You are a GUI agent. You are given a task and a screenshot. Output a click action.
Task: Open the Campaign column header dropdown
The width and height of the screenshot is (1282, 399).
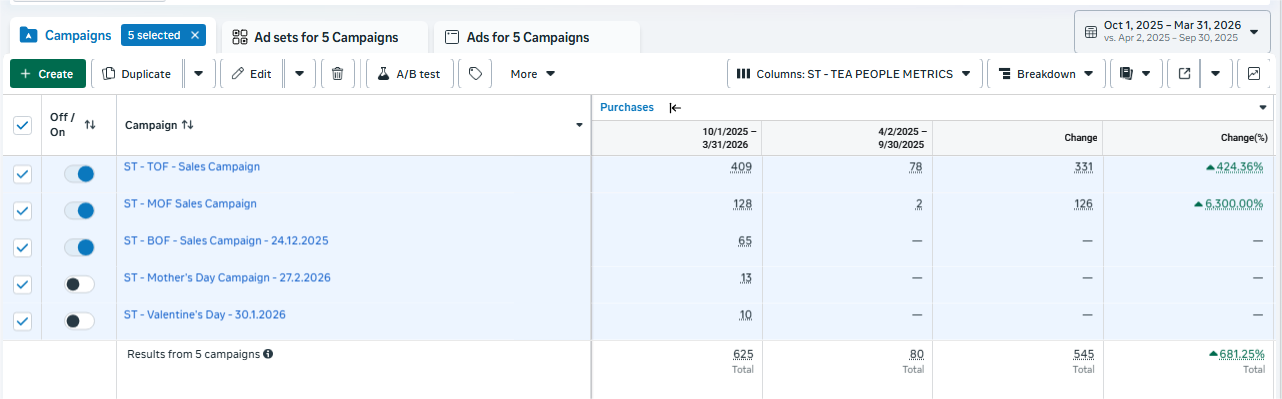580,125
